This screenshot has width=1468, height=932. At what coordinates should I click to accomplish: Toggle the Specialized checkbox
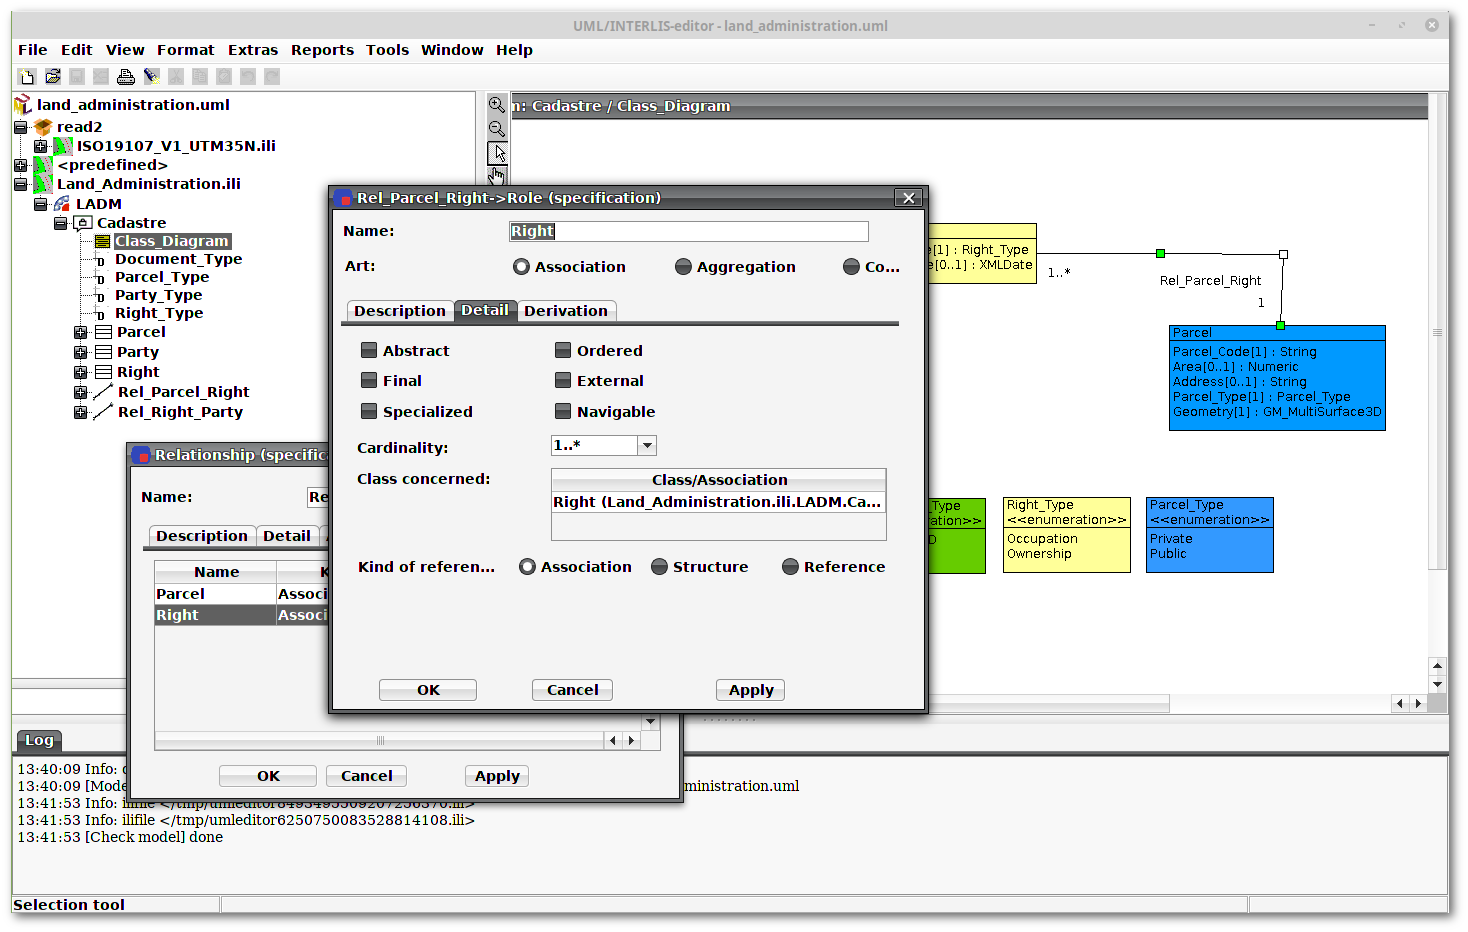[x=369, y=412]
